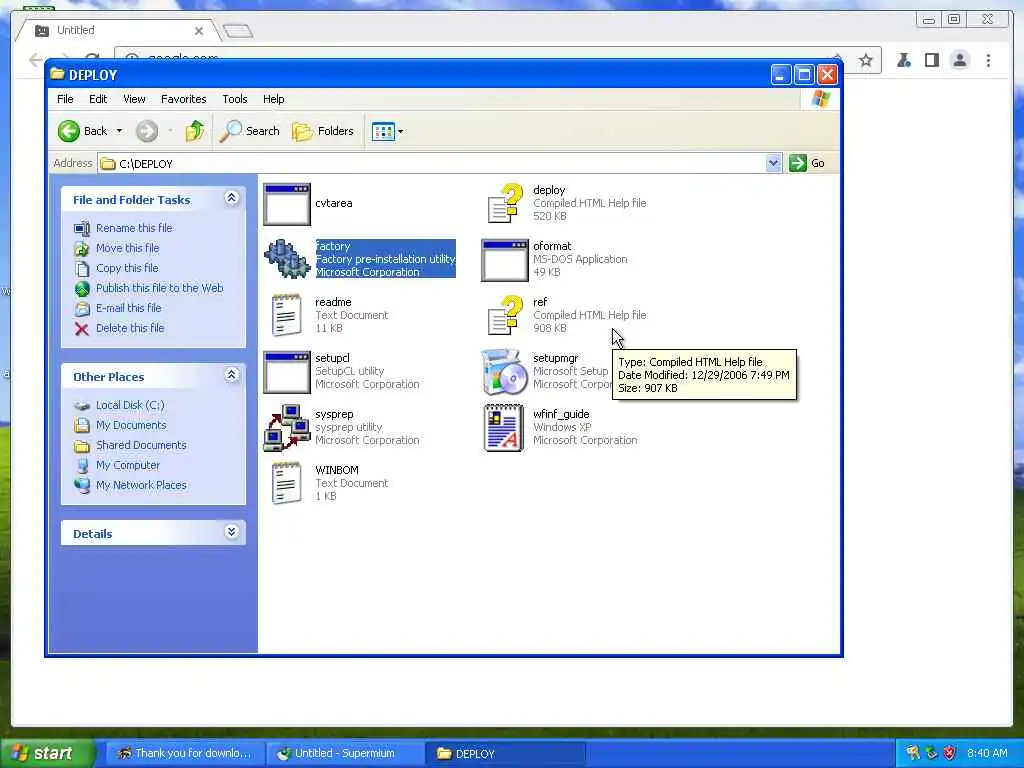The height and width of the screenshot is (768, 1024).
Task: Click the browser experiments flask icon
Action: pyautogui.click(x=904, y=61)
